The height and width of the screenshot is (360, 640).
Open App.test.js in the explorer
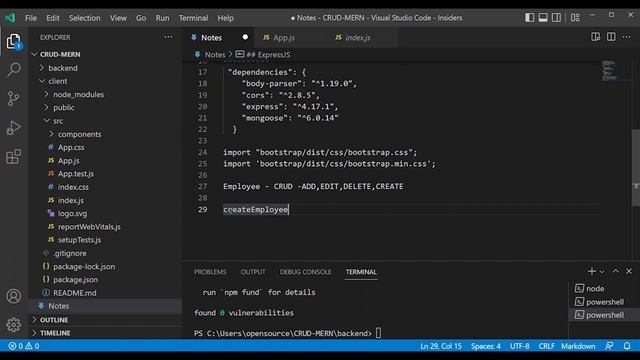[76, 174]
